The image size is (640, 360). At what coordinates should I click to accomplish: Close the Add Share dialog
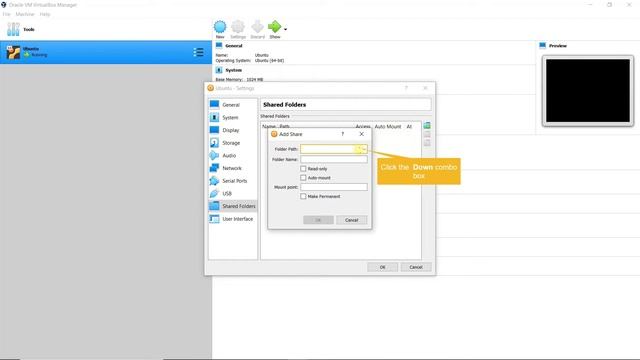[x=361, y=134]
